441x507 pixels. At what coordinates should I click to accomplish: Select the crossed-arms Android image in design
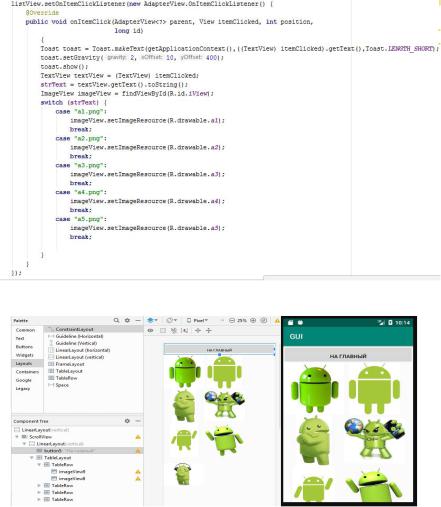tap(184, 406)
